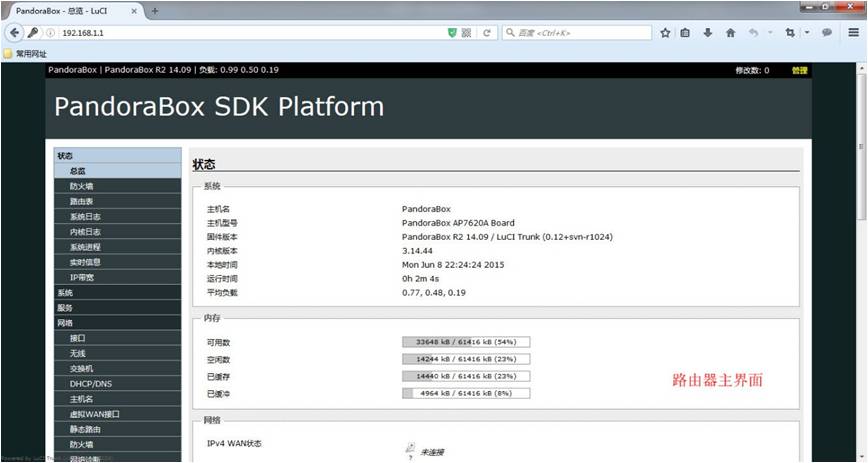Click the chat bubble icon in toolbar
The image size is (868, 463).
[827, 33]
